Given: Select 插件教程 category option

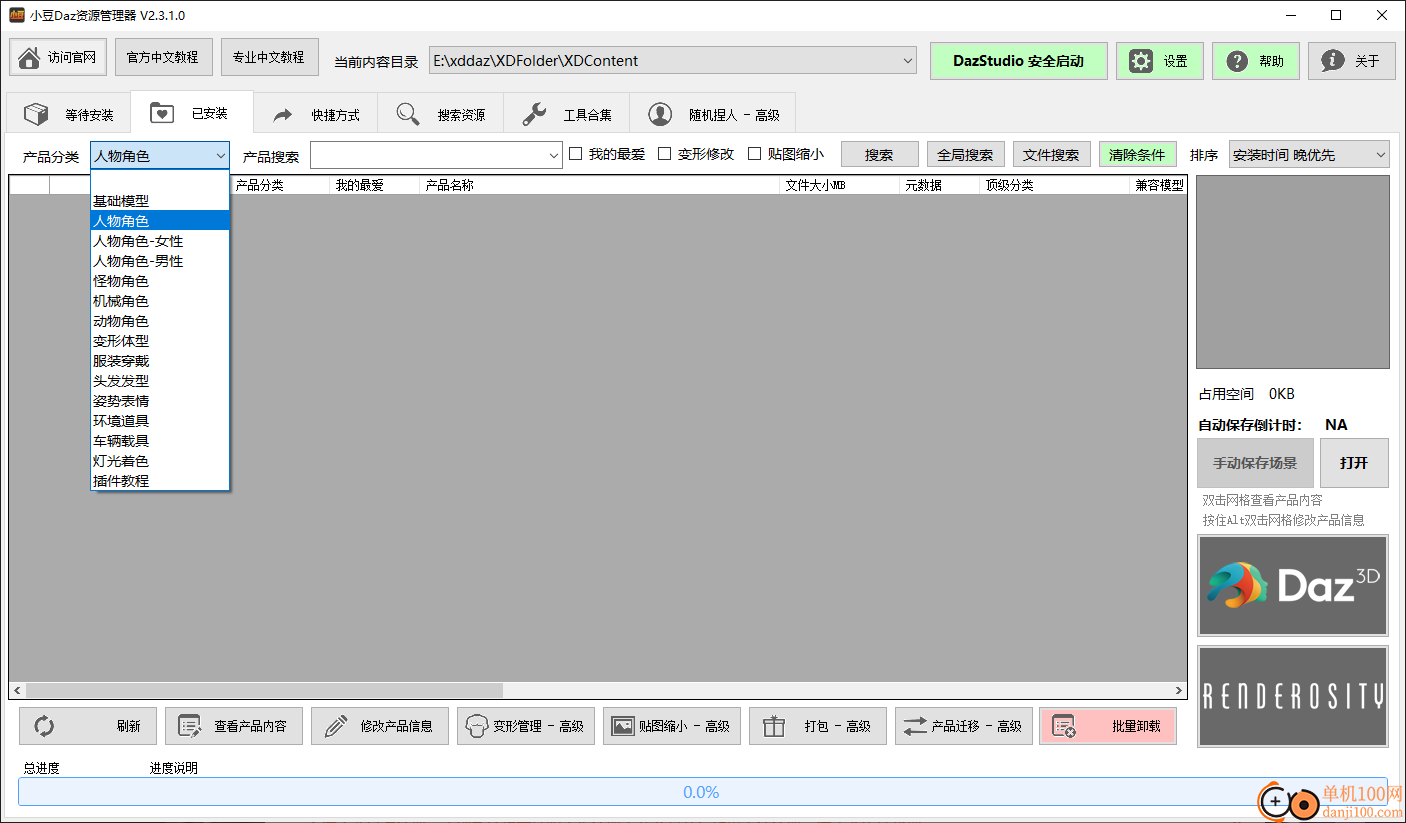Looking at the screenshot, I should [x=160, y=481].
